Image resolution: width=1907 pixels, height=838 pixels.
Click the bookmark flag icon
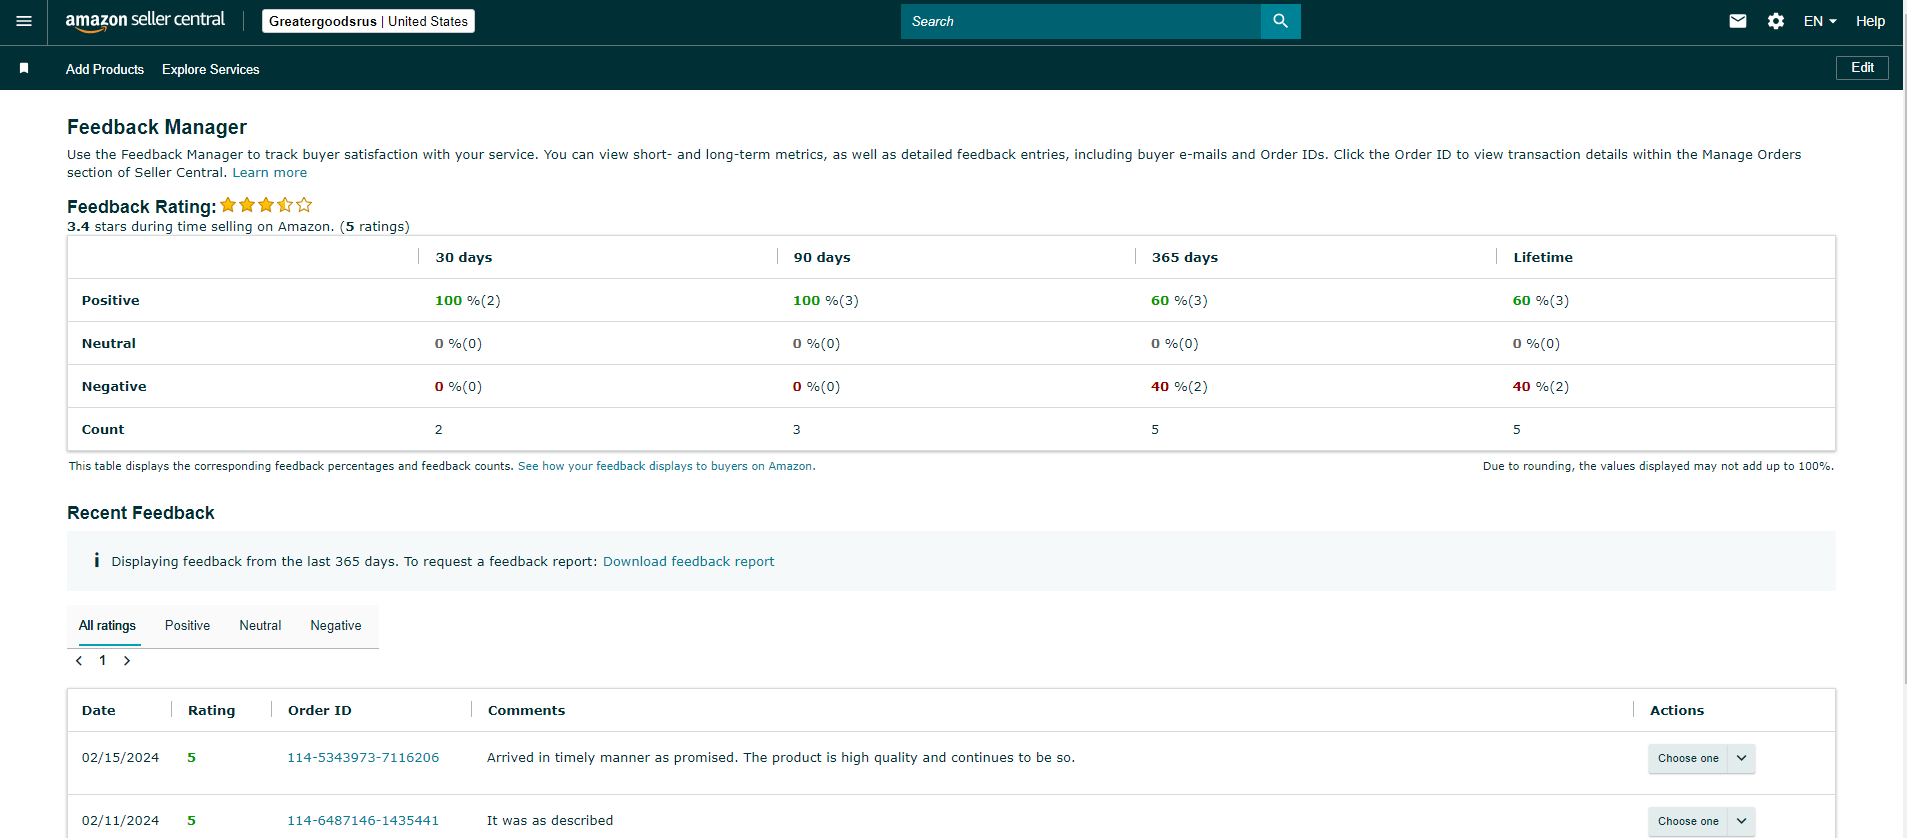tap(24, 68)
